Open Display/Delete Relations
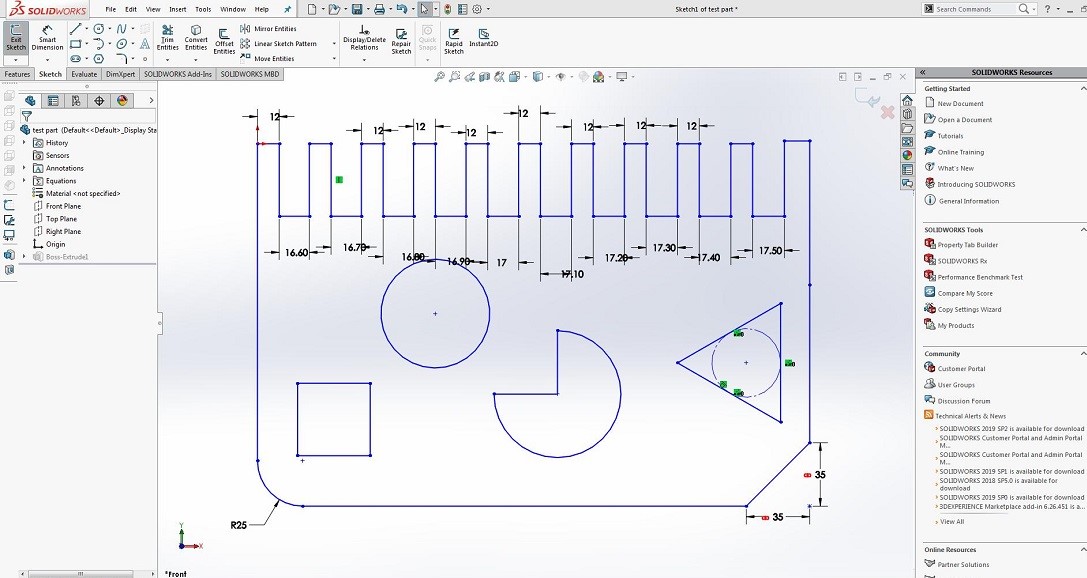The height and width of the screenshot is (578, 1087). coord(364,38)
